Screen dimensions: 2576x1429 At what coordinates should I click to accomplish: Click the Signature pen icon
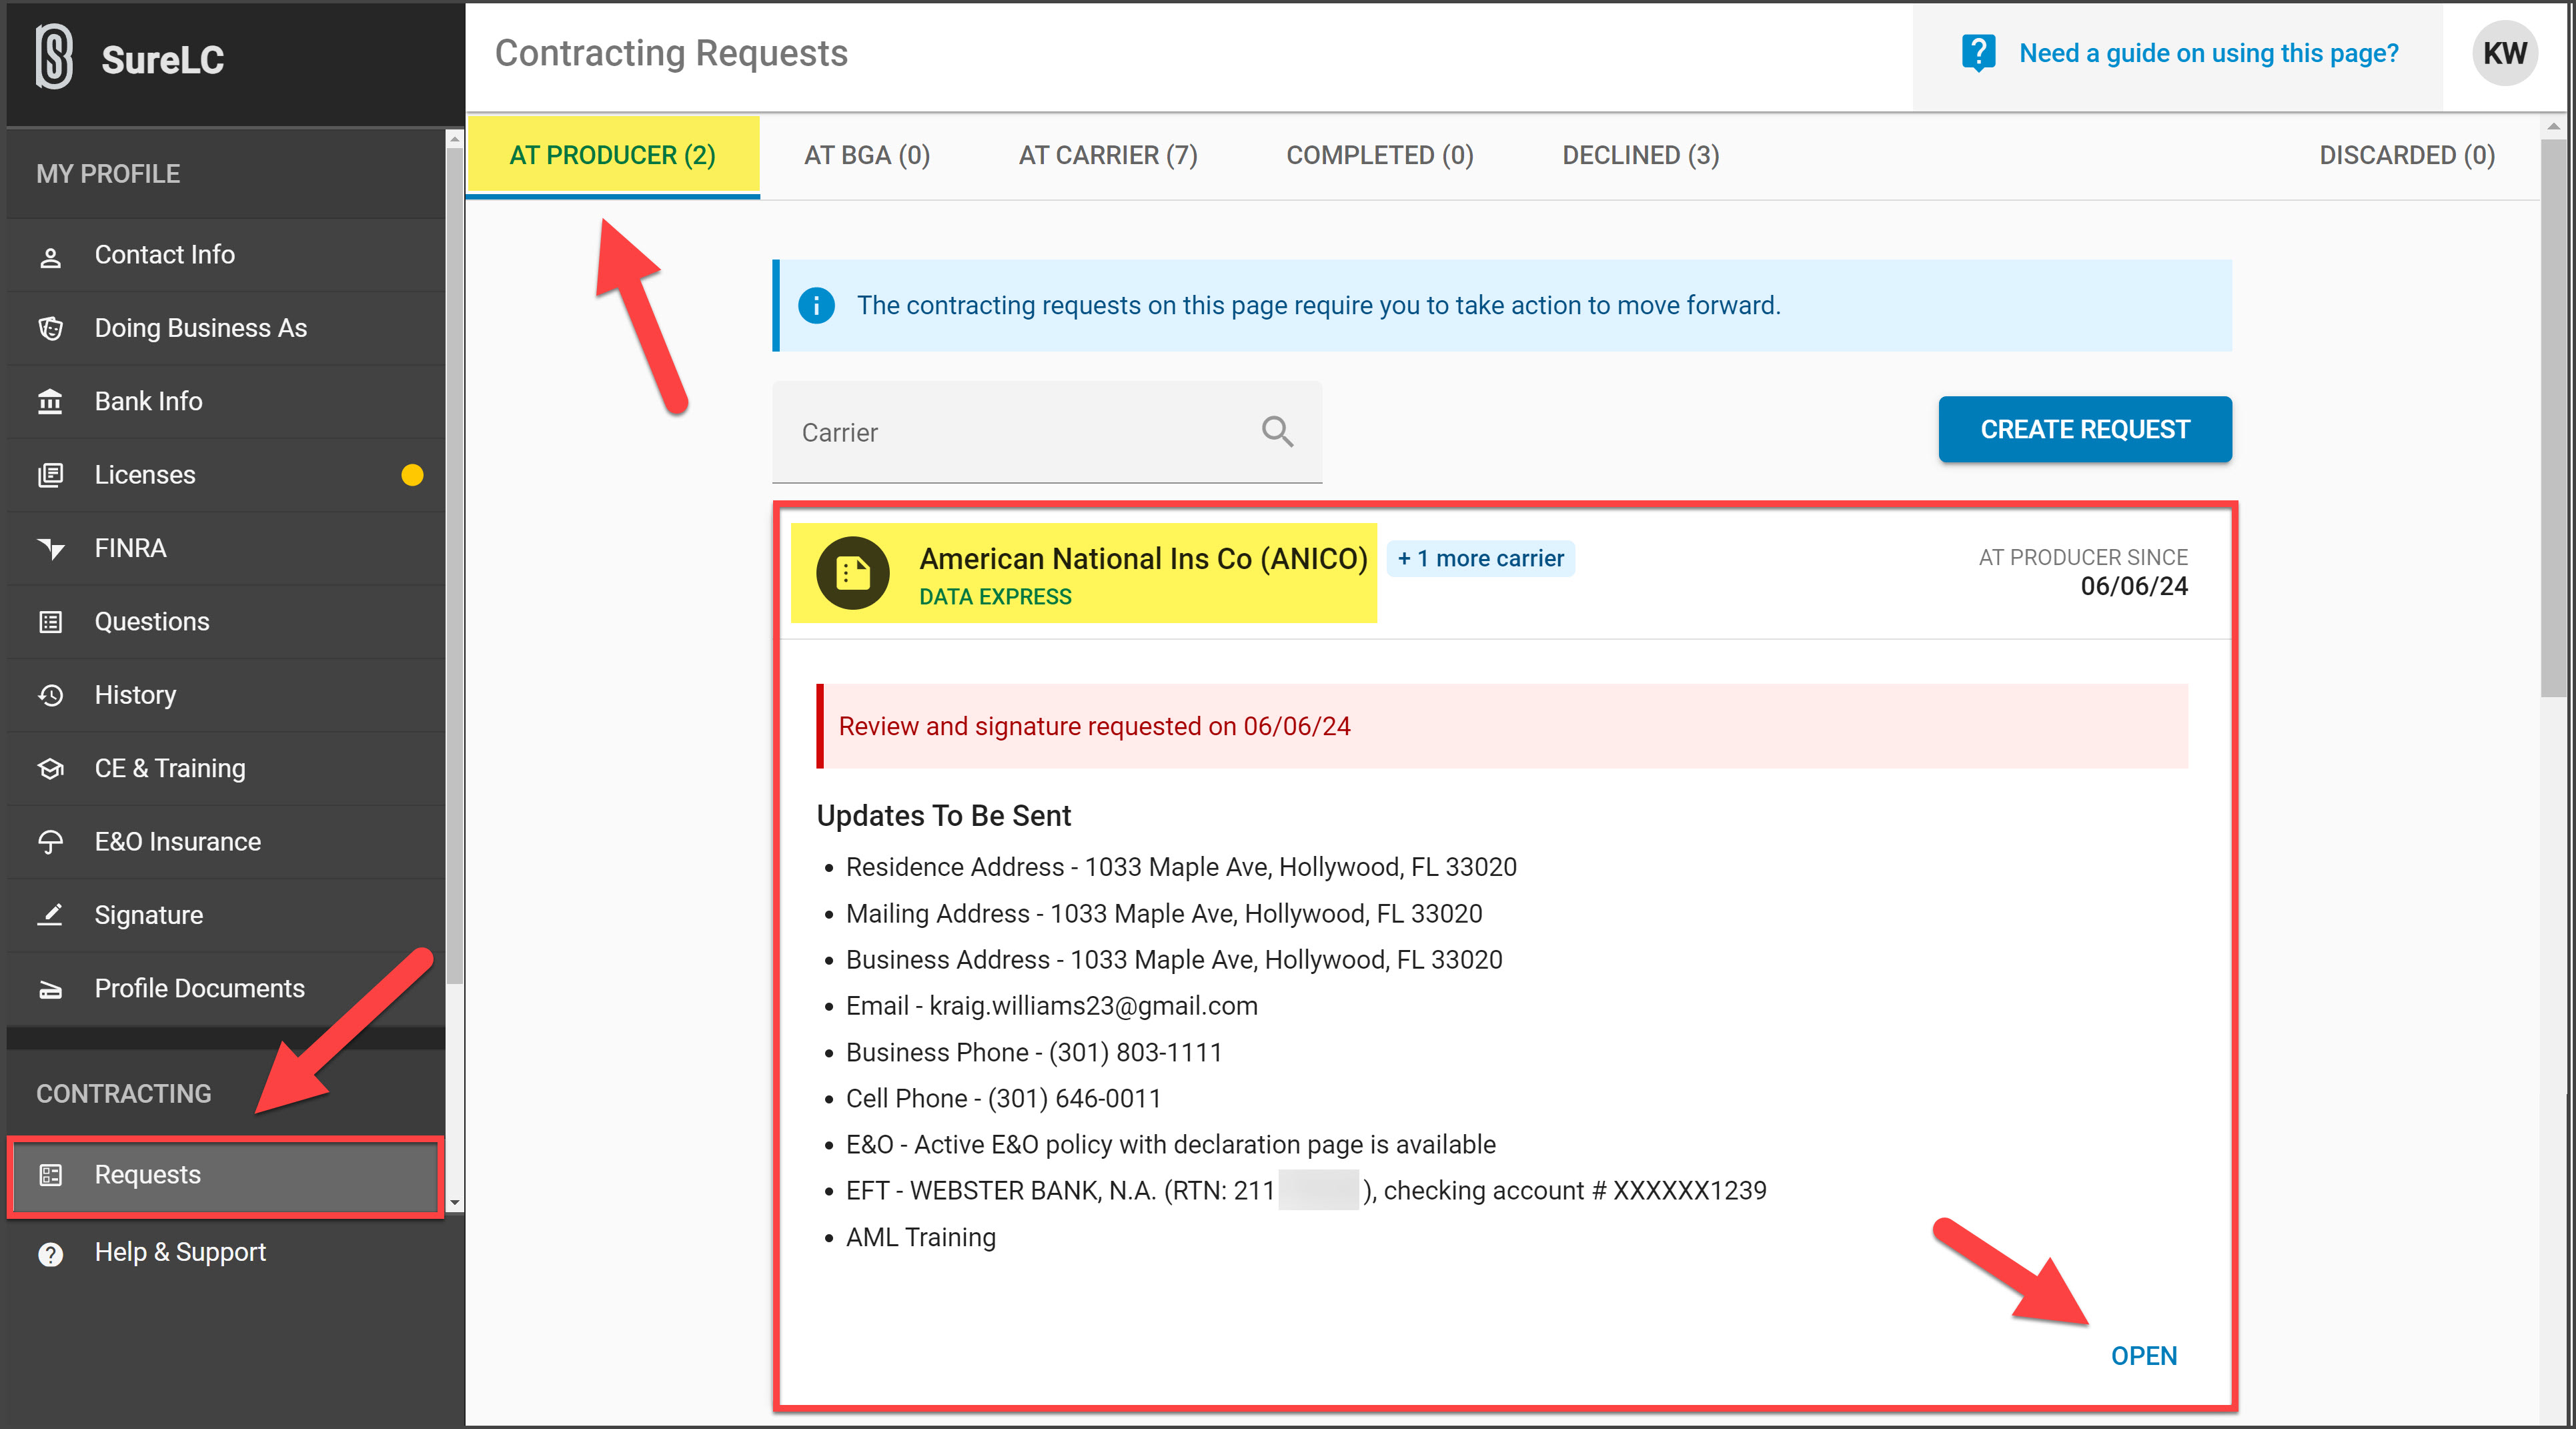coord(50,915)
